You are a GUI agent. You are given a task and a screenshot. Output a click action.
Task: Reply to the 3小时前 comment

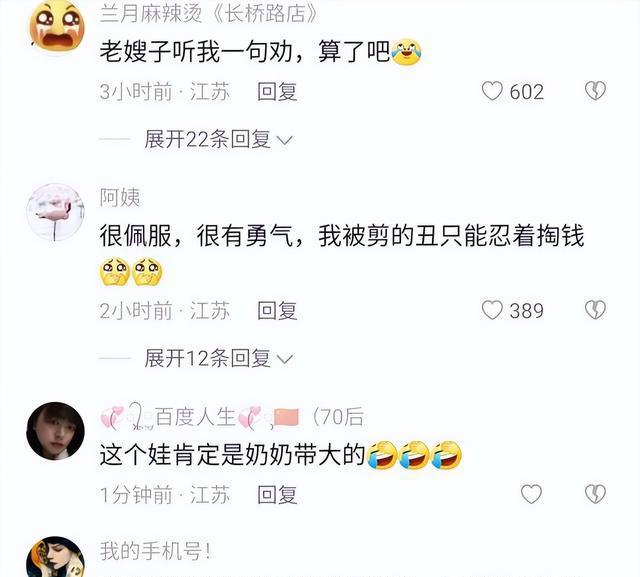pos(277,91)
